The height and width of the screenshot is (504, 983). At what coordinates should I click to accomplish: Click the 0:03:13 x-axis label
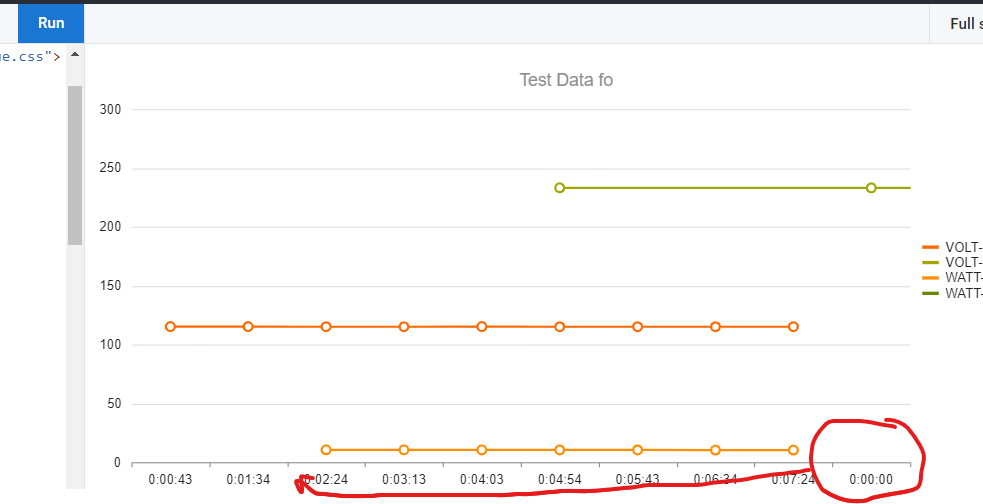click(404, 480)
